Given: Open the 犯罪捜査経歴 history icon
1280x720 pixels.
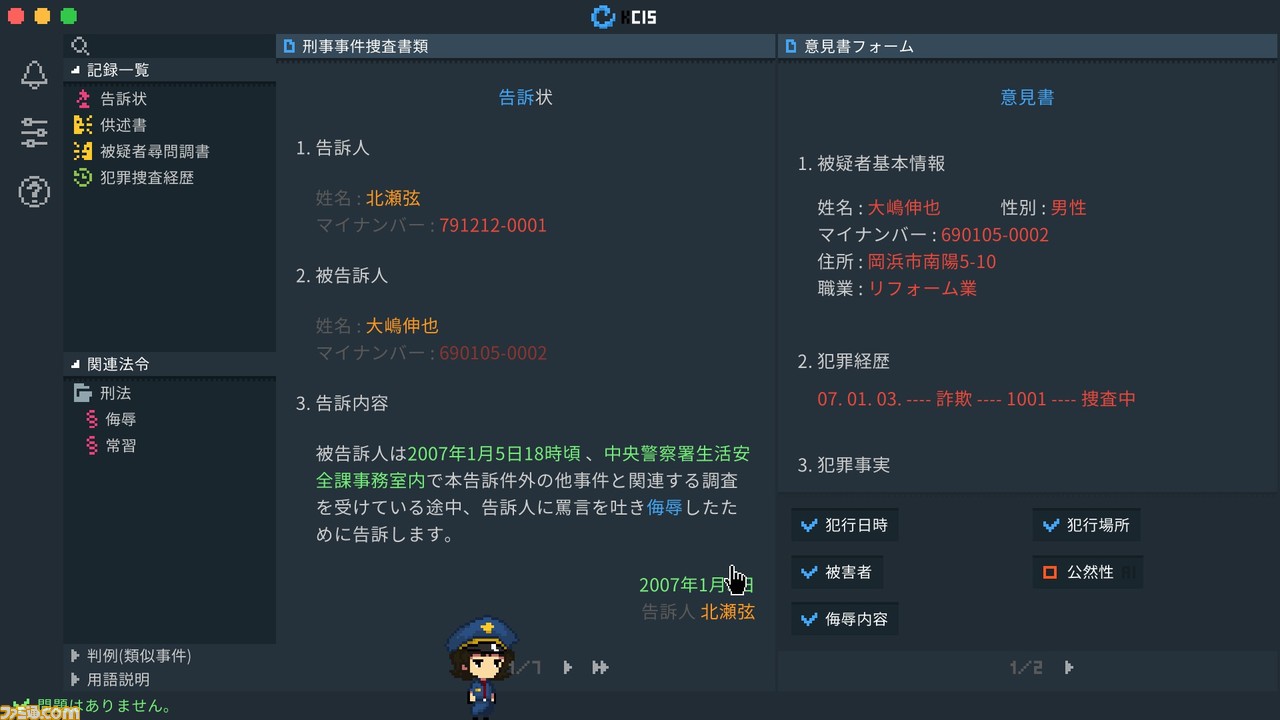Looking at the screenshot, I should [x=83, y=177].
